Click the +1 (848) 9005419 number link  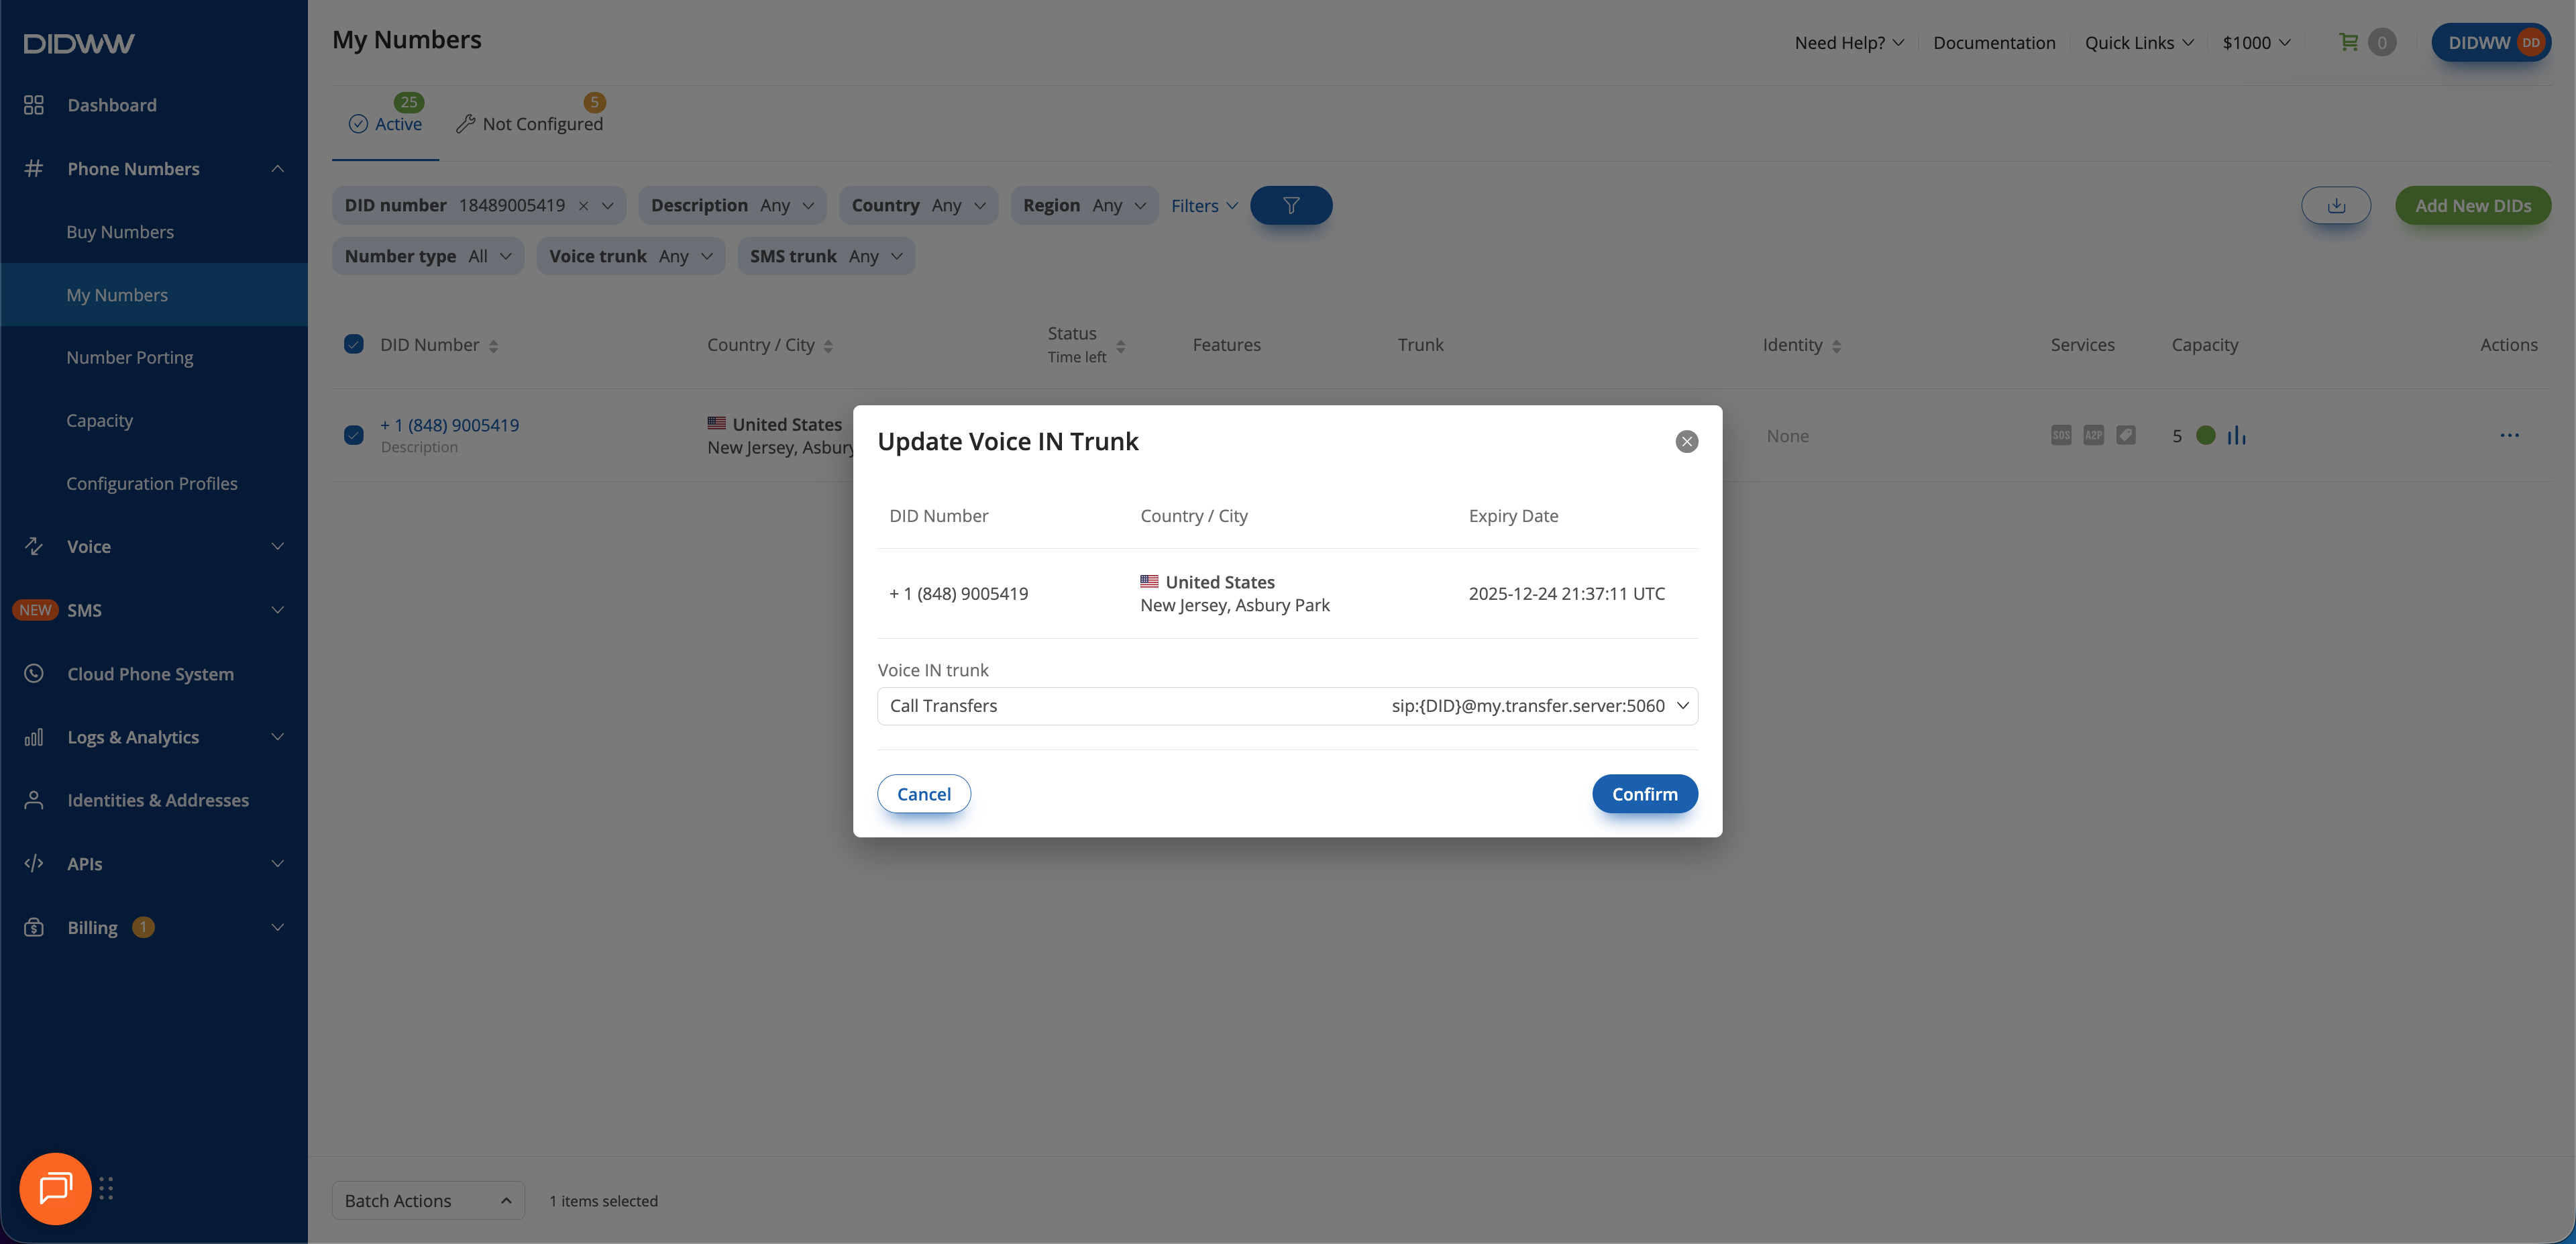449,425
